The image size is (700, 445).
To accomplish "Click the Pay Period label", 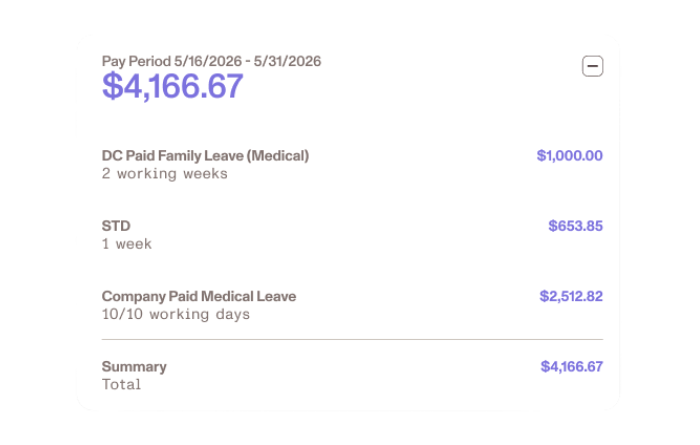I will pyautogui.click(x=135, y=61).
